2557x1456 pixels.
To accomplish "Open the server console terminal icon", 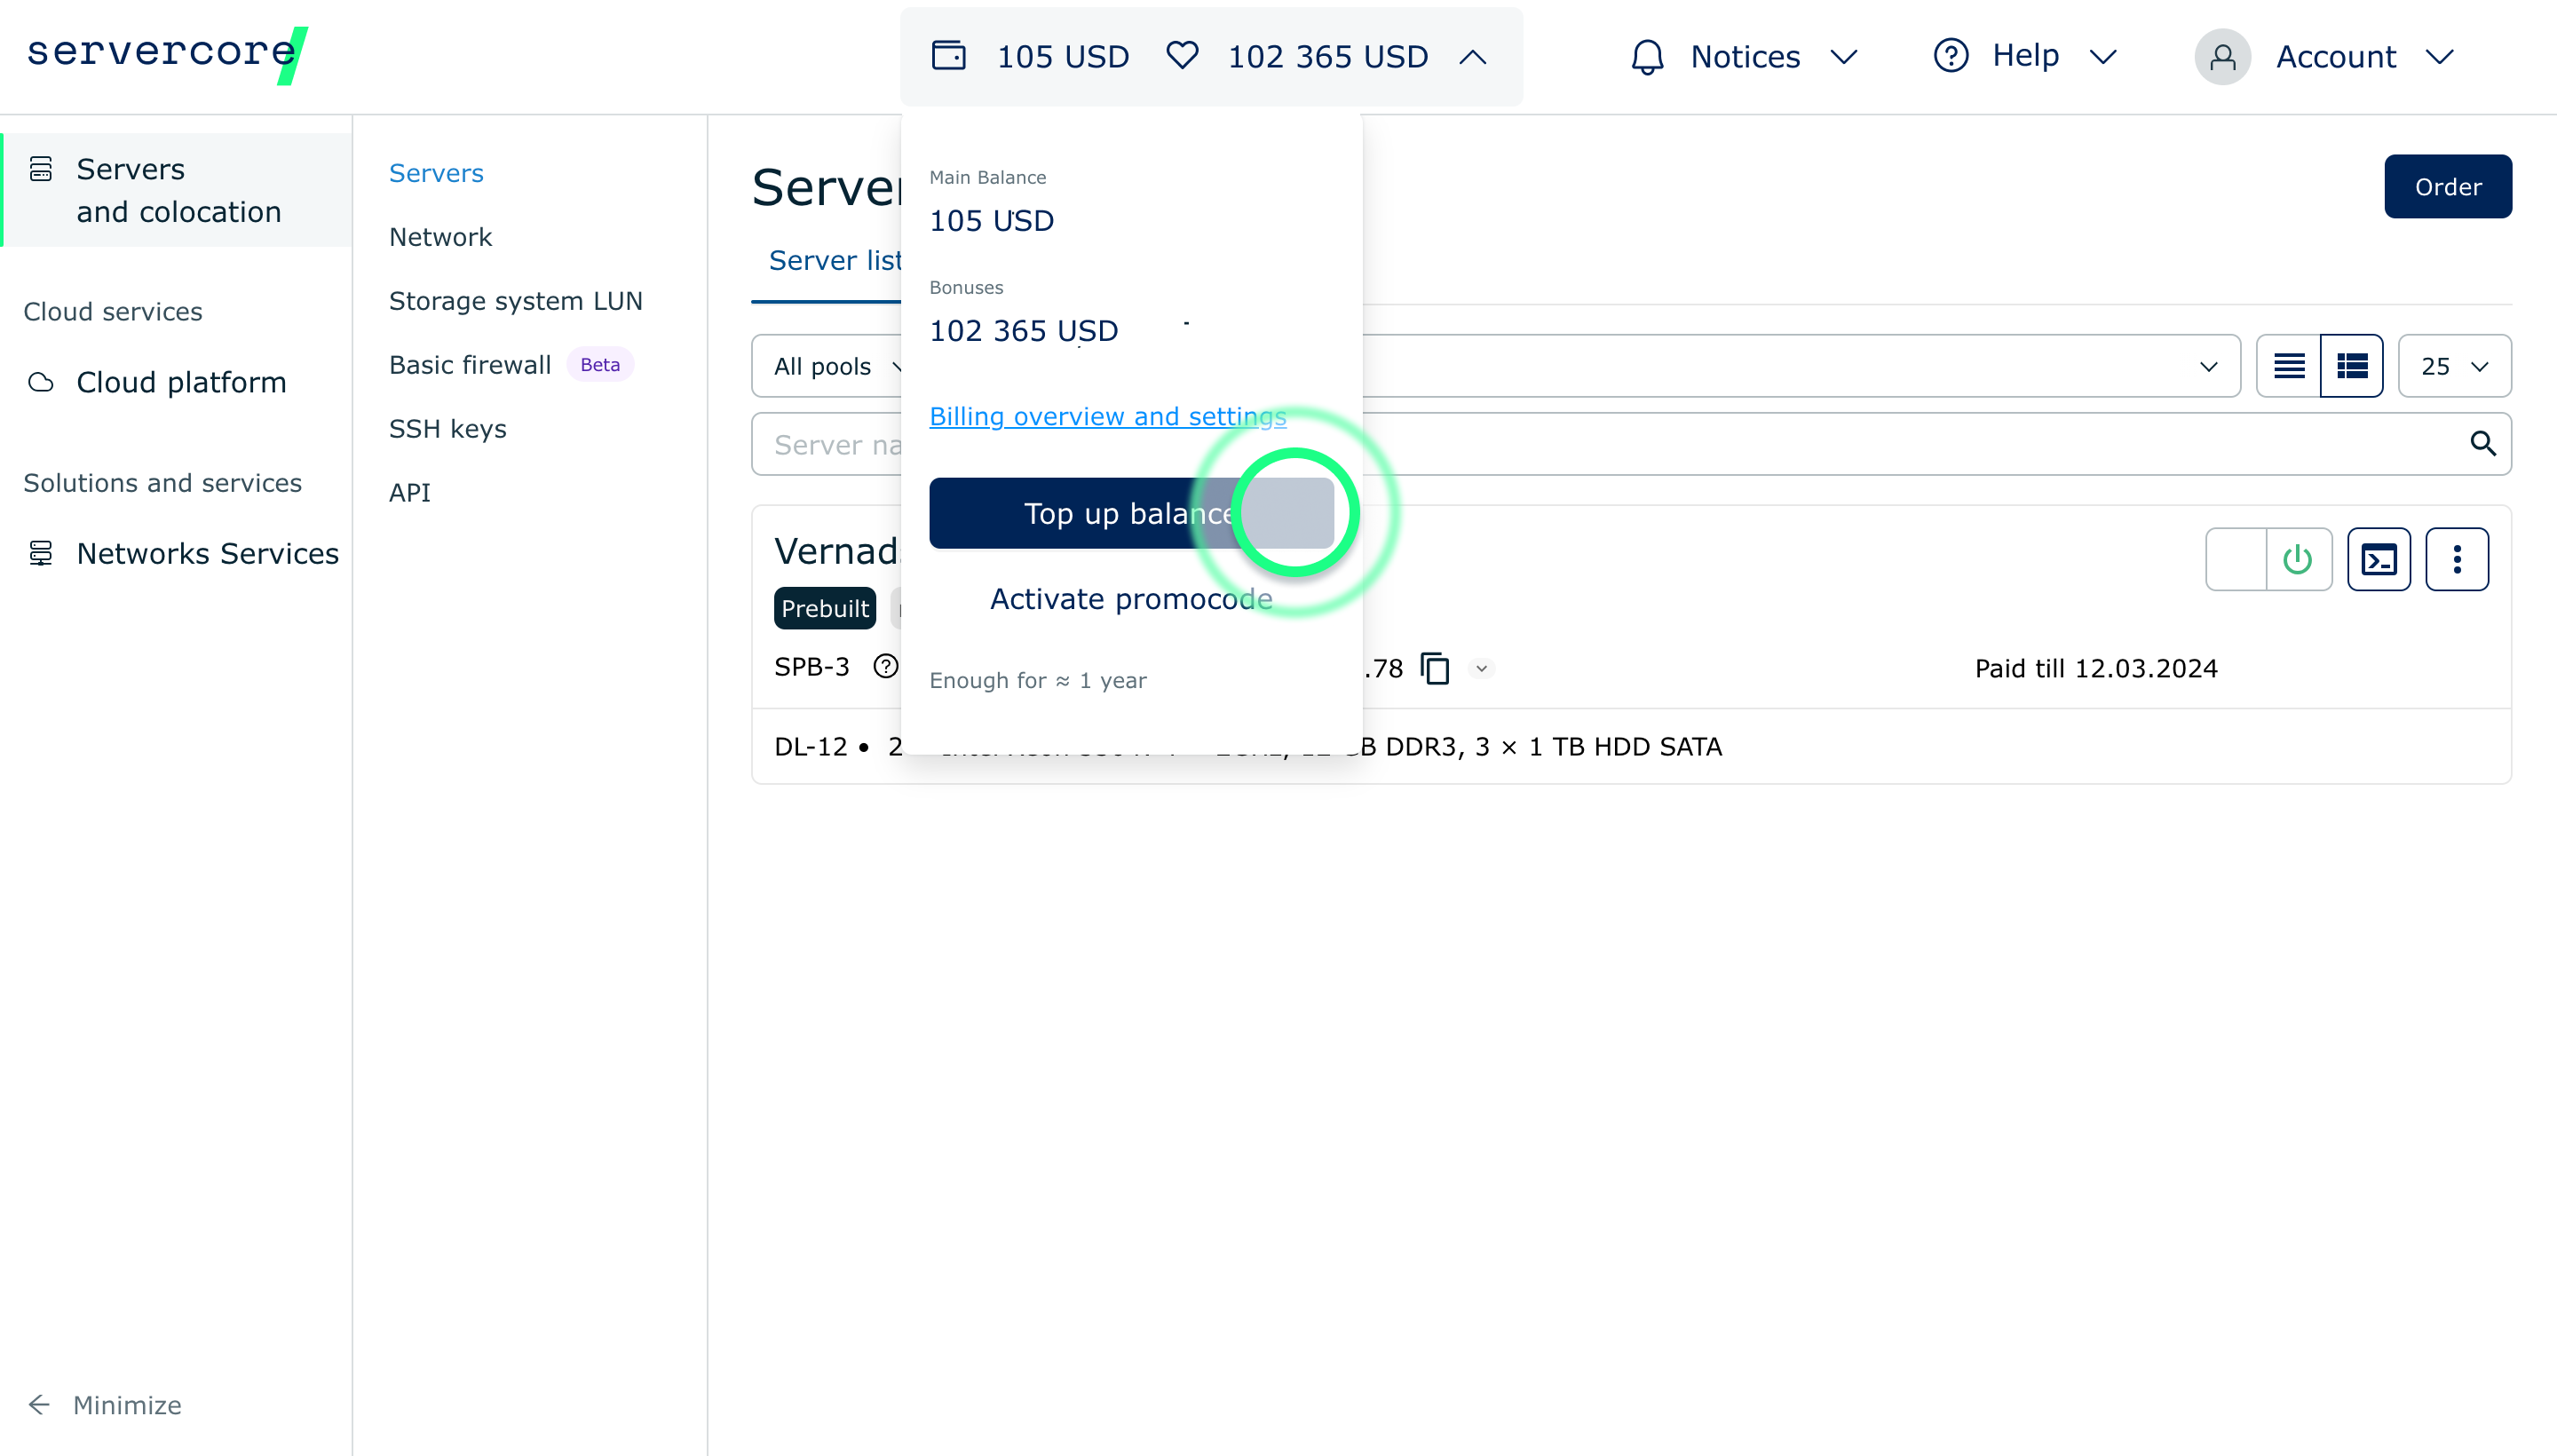I will 2378,559.
